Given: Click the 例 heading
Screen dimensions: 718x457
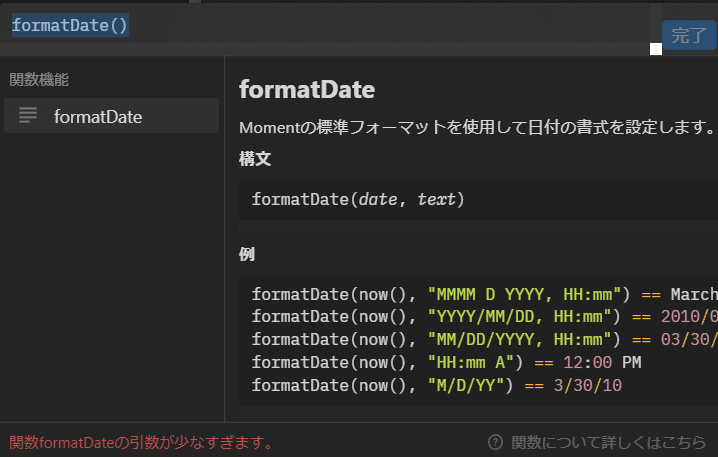Looking at the screenshot, I should coord(247,254).
